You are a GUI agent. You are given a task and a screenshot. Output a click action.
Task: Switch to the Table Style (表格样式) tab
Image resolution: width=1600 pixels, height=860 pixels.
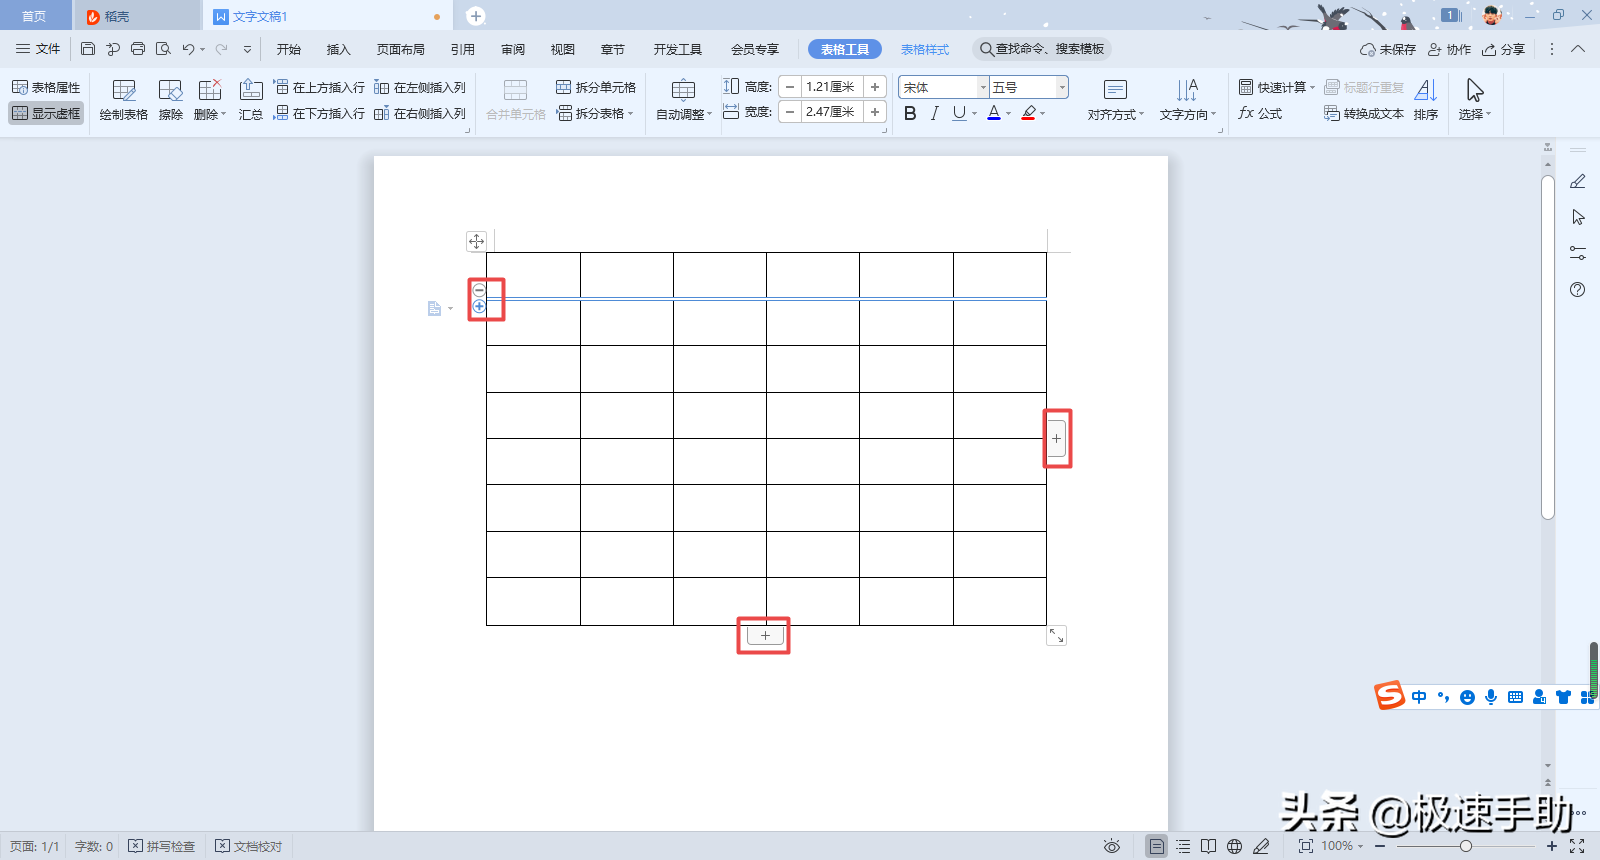tap(924, 49)
